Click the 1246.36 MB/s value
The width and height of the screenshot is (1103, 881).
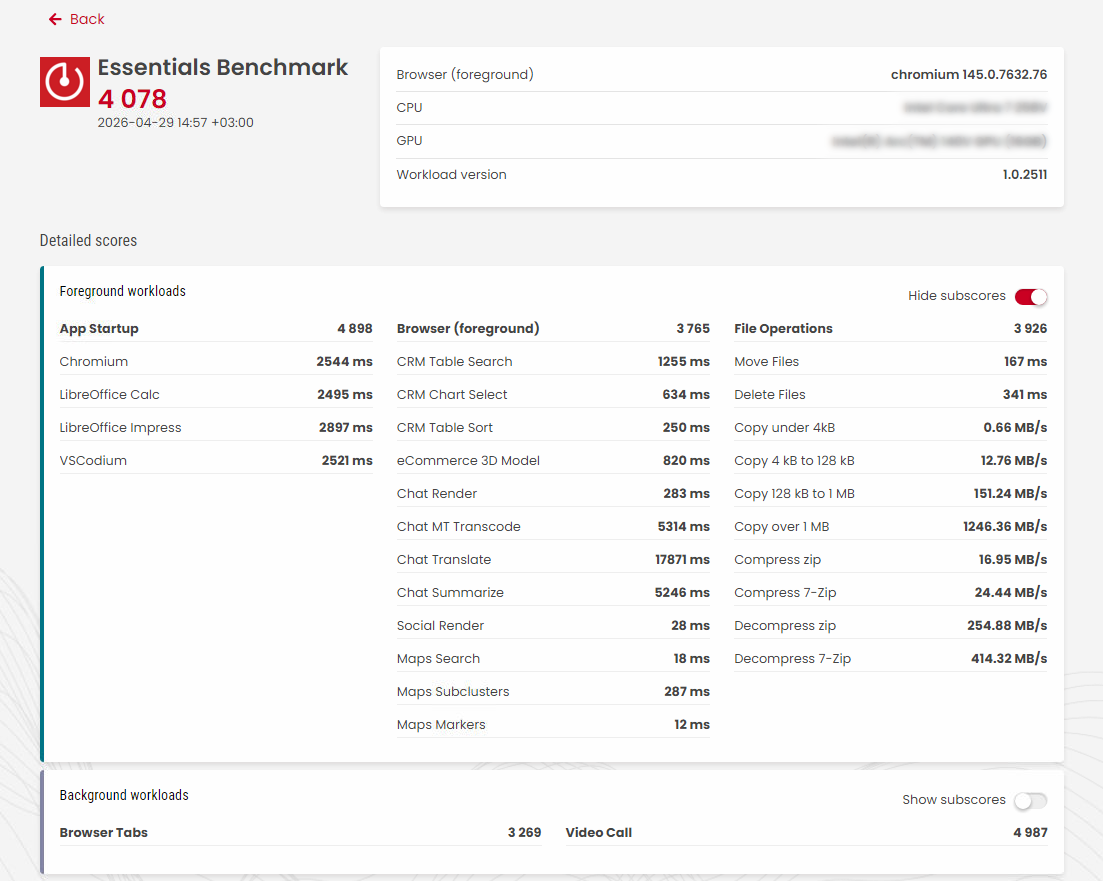(1005, 527)
